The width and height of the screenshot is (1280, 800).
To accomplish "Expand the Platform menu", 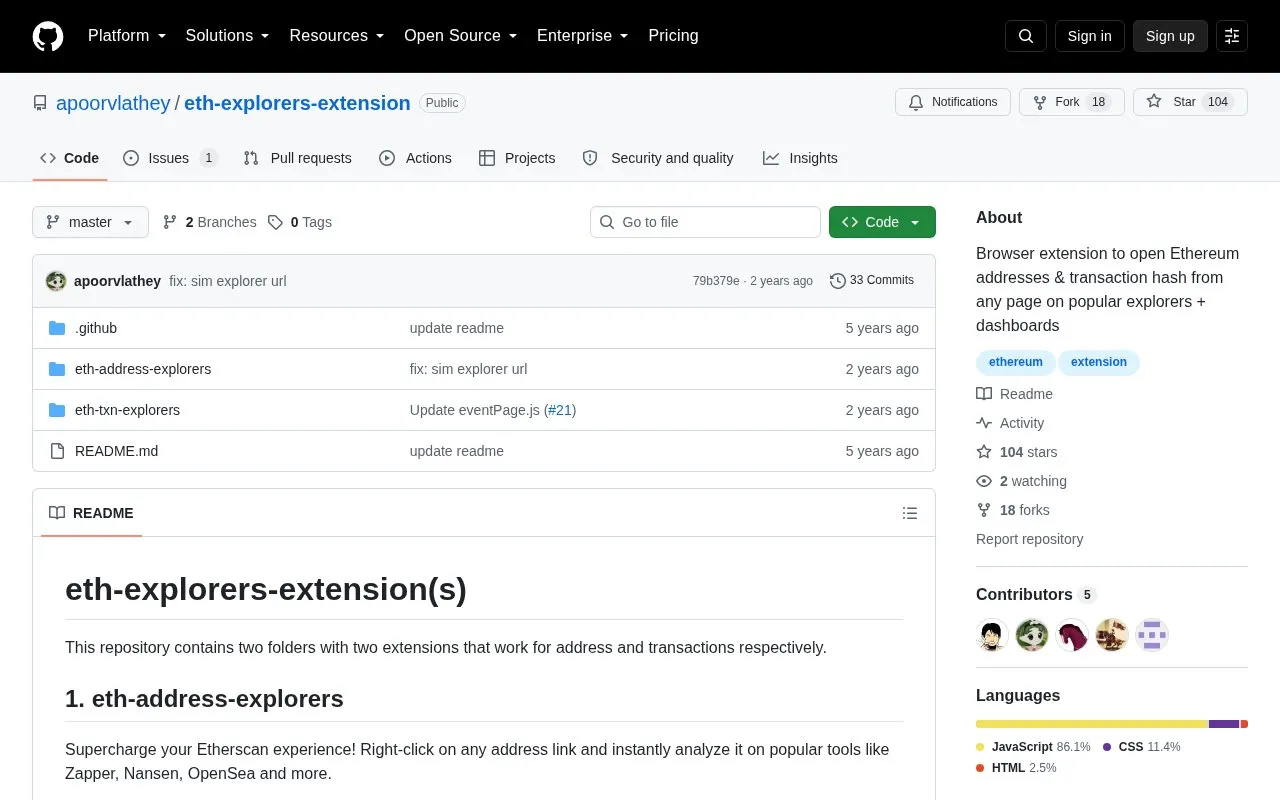I will click(x=127, y=36).
